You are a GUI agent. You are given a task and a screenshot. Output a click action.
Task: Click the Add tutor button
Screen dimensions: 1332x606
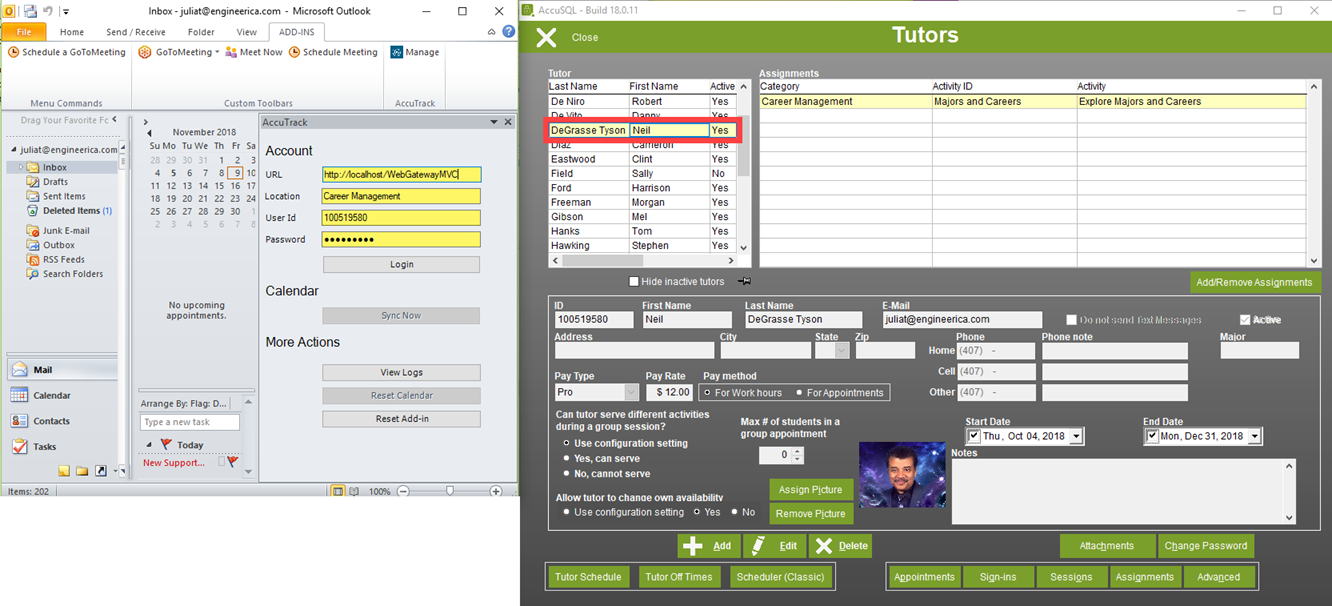[x=709, y=546]
